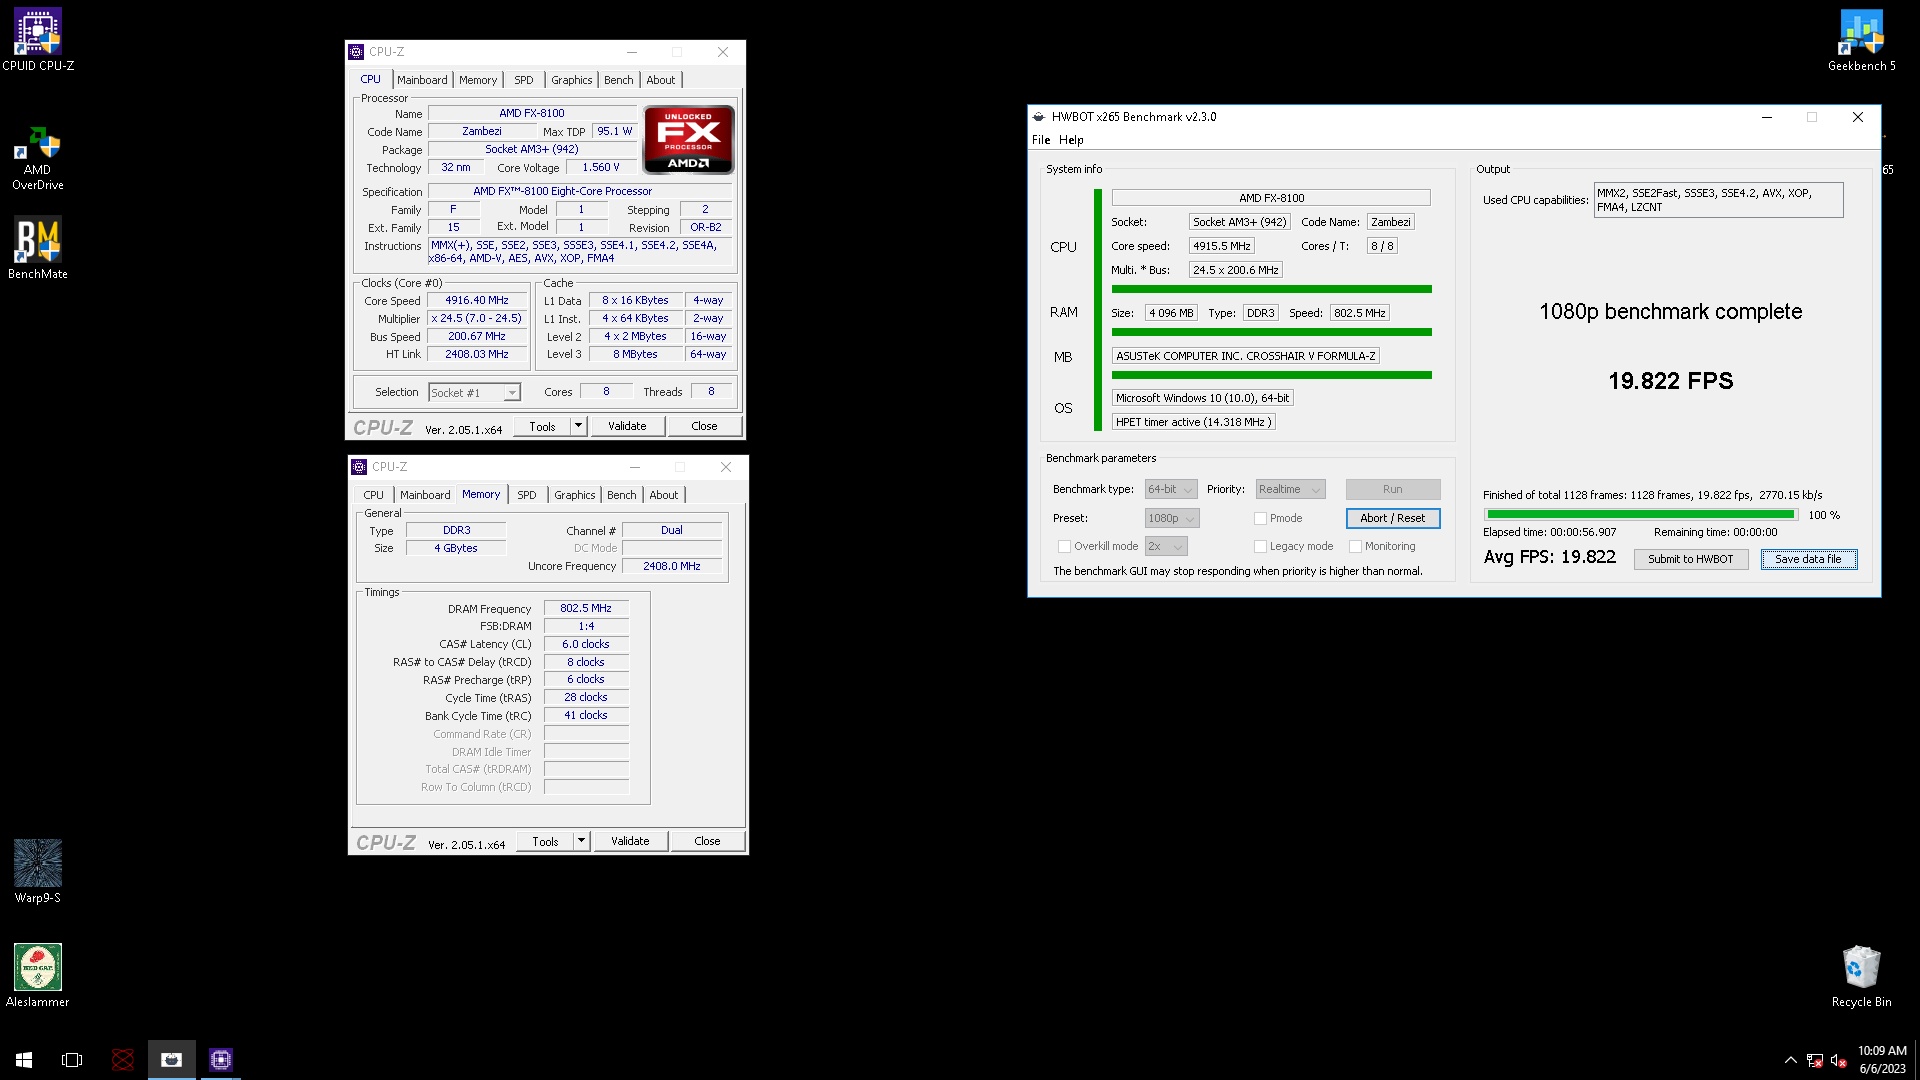
Task: Open the Socket #1 selection dropdown
Action: [x=474, y=393]
